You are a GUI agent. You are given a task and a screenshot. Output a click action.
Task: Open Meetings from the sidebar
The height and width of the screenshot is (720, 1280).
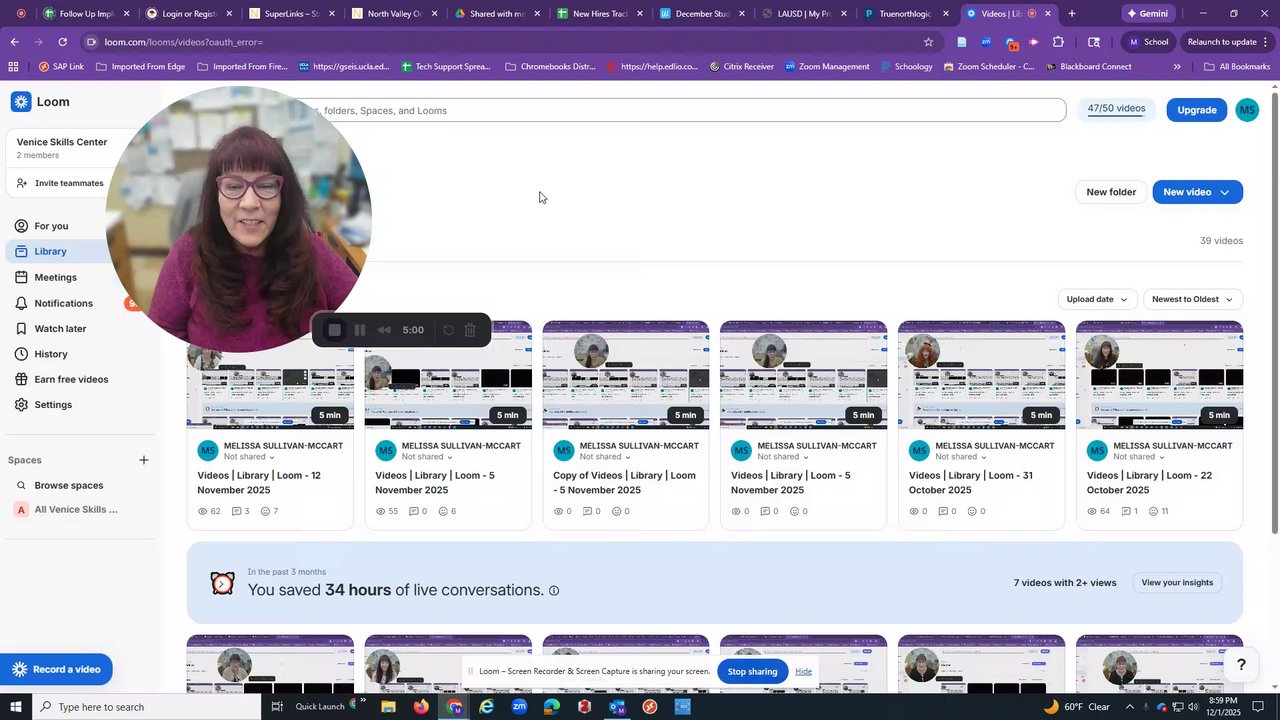click(x=55, y=277)
